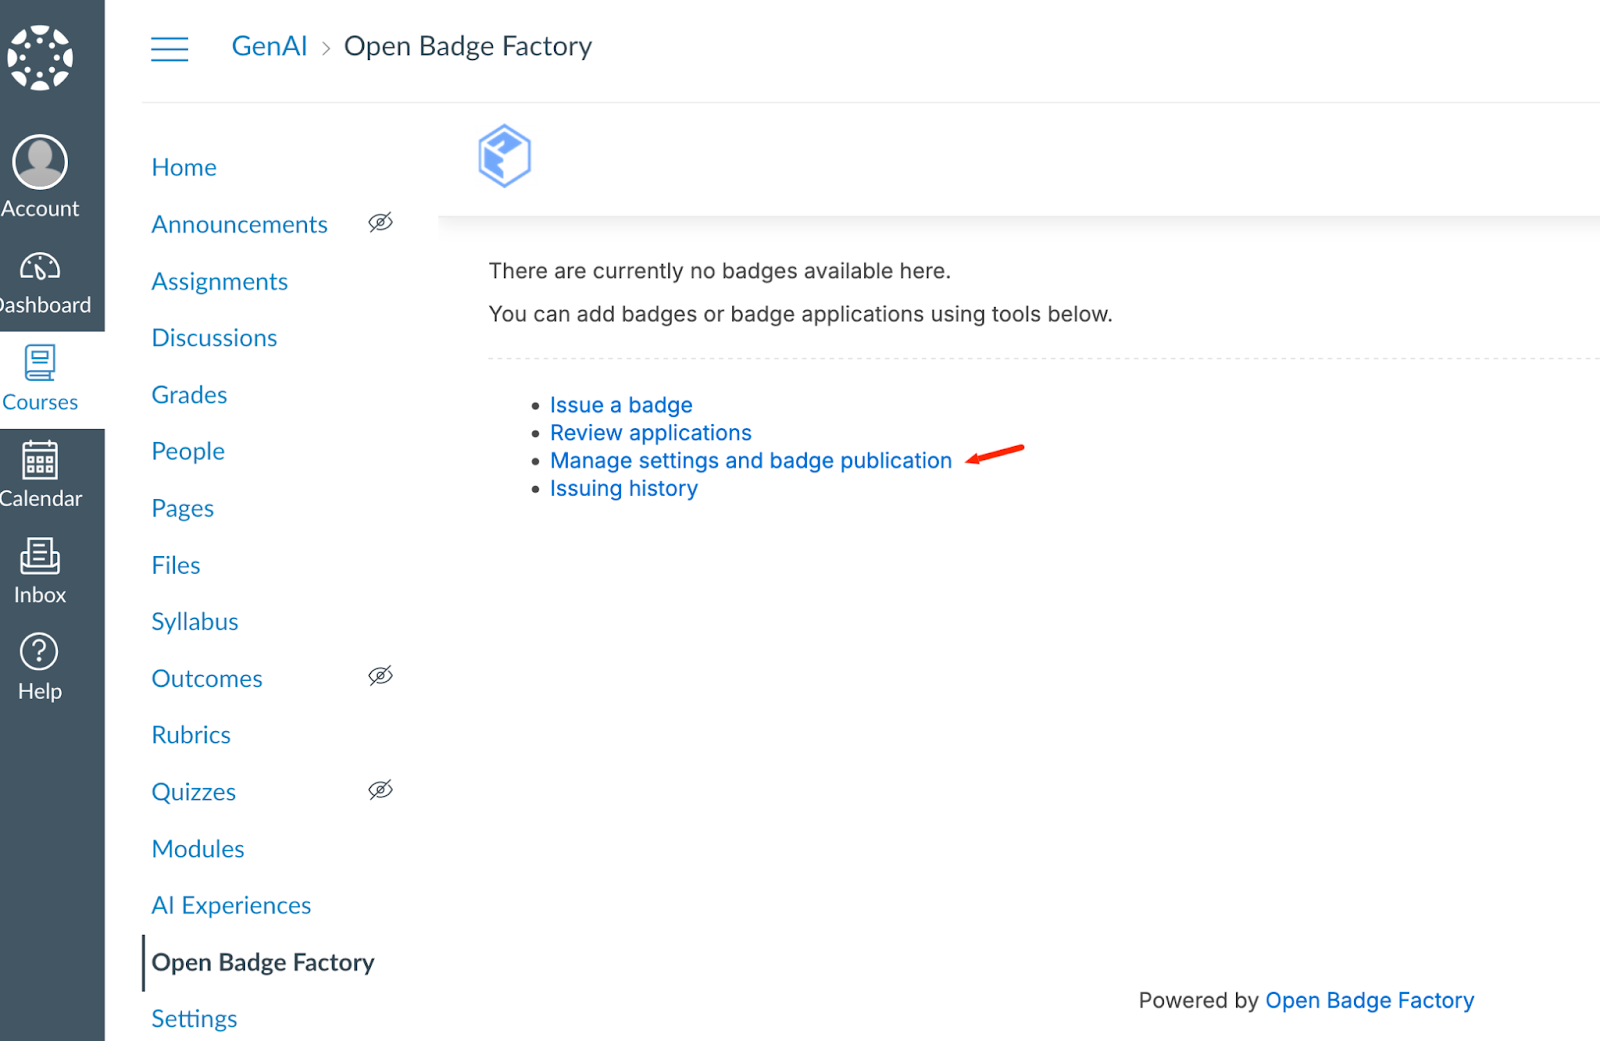The image size is (1600, 1041).
Task: Open the Powered by Open Badge Factory link
Action: point(1369,1001)
